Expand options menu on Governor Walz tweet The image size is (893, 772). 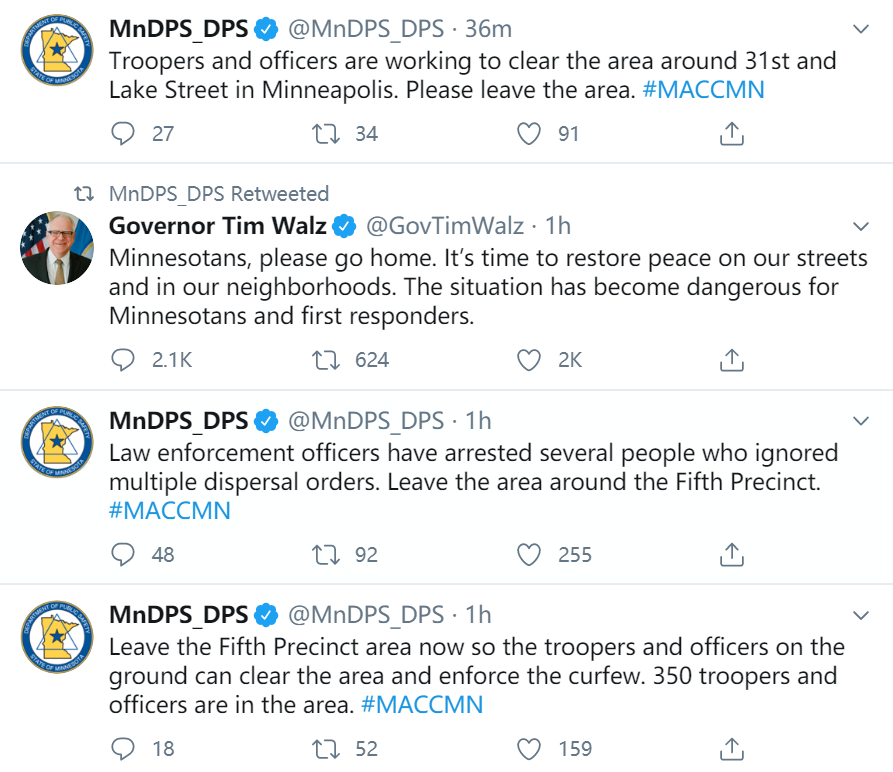861,227
